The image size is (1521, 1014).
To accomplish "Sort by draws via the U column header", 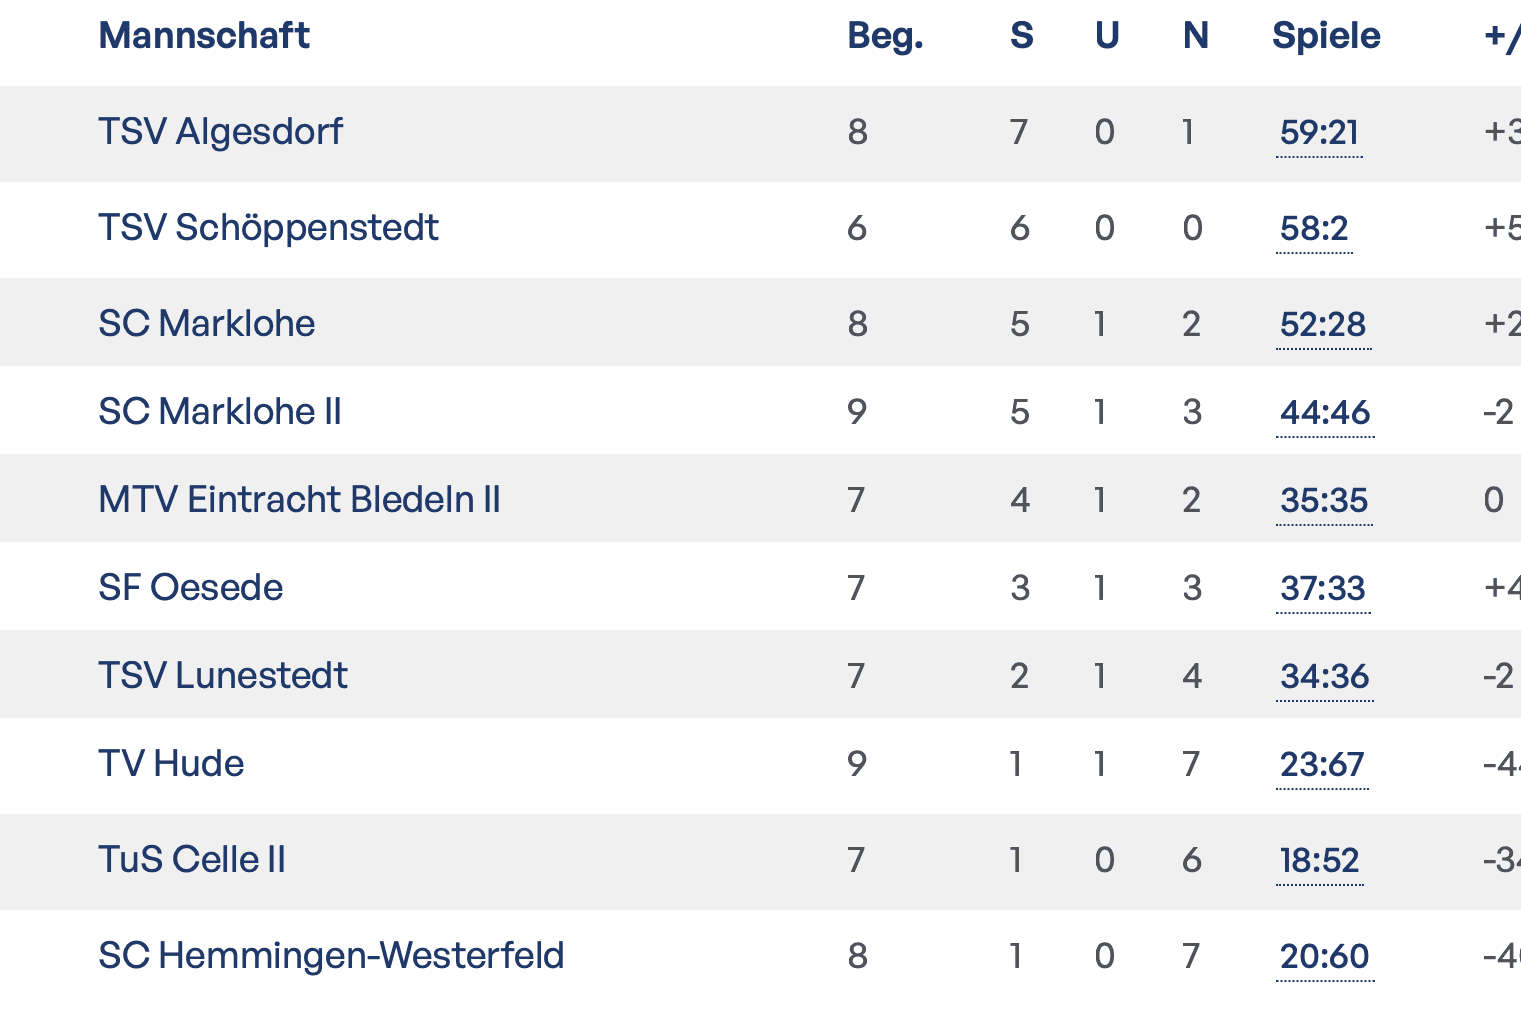I will click(x=1105, y=35).
